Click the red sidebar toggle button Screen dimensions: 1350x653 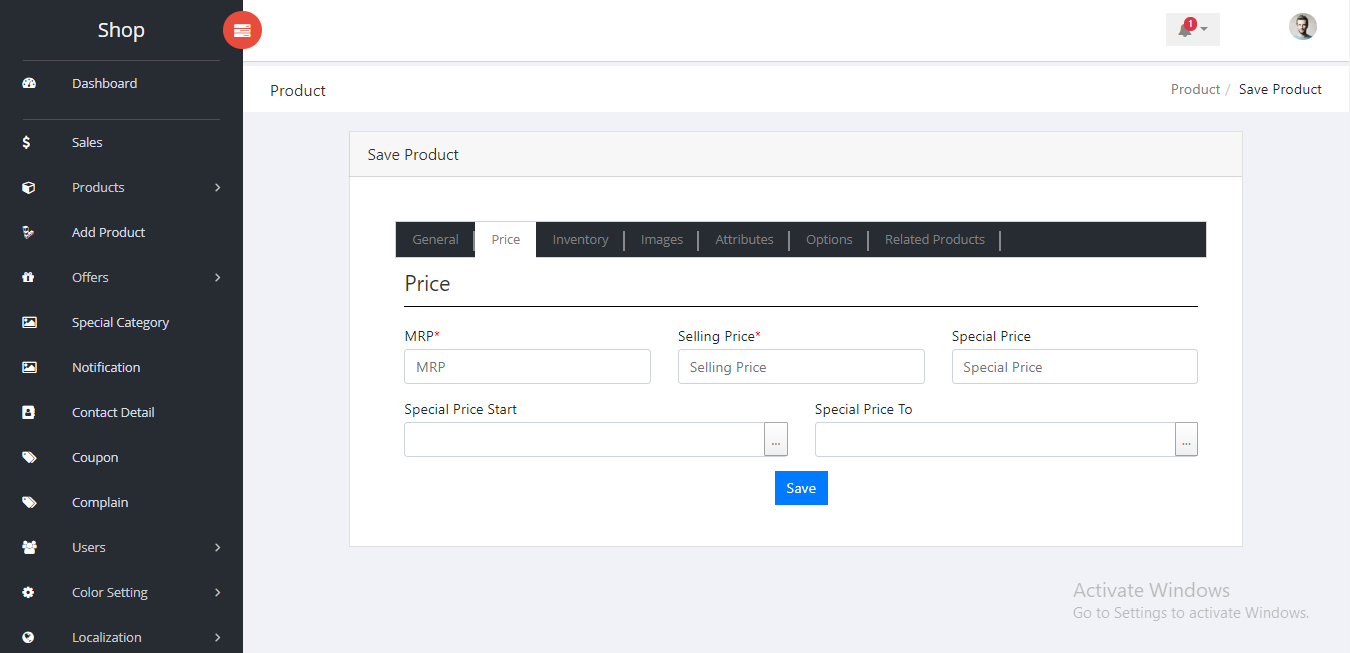click(x=242, y=30)
